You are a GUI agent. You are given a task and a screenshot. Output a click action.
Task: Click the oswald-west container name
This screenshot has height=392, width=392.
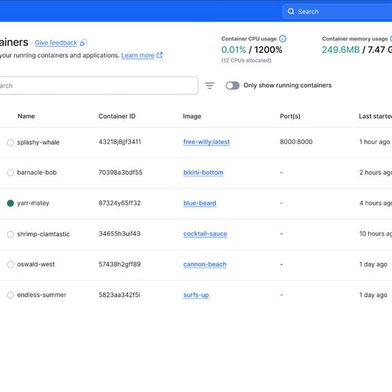36,264
